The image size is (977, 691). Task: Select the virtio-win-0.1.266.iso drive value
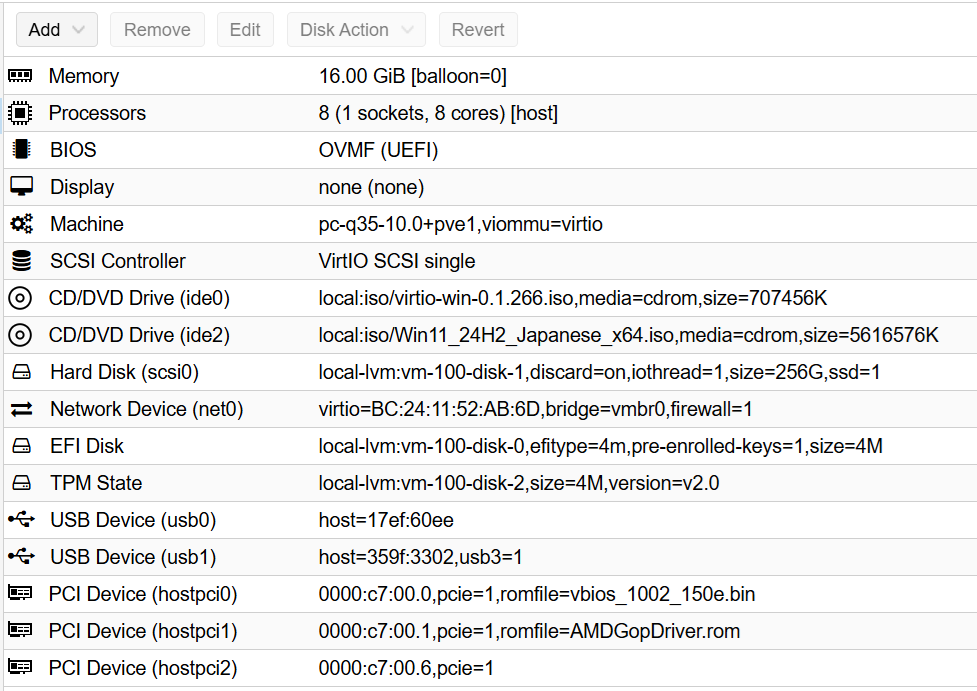(573, 298)
